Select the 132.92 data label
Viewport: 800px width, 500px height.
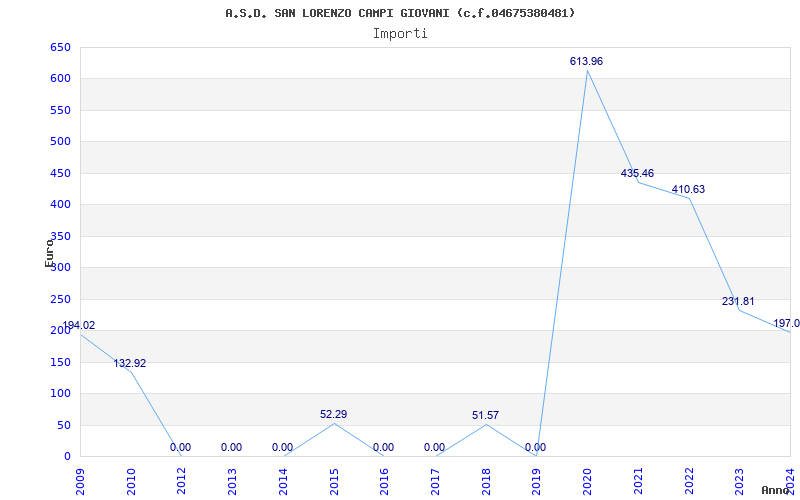point(130,363)
